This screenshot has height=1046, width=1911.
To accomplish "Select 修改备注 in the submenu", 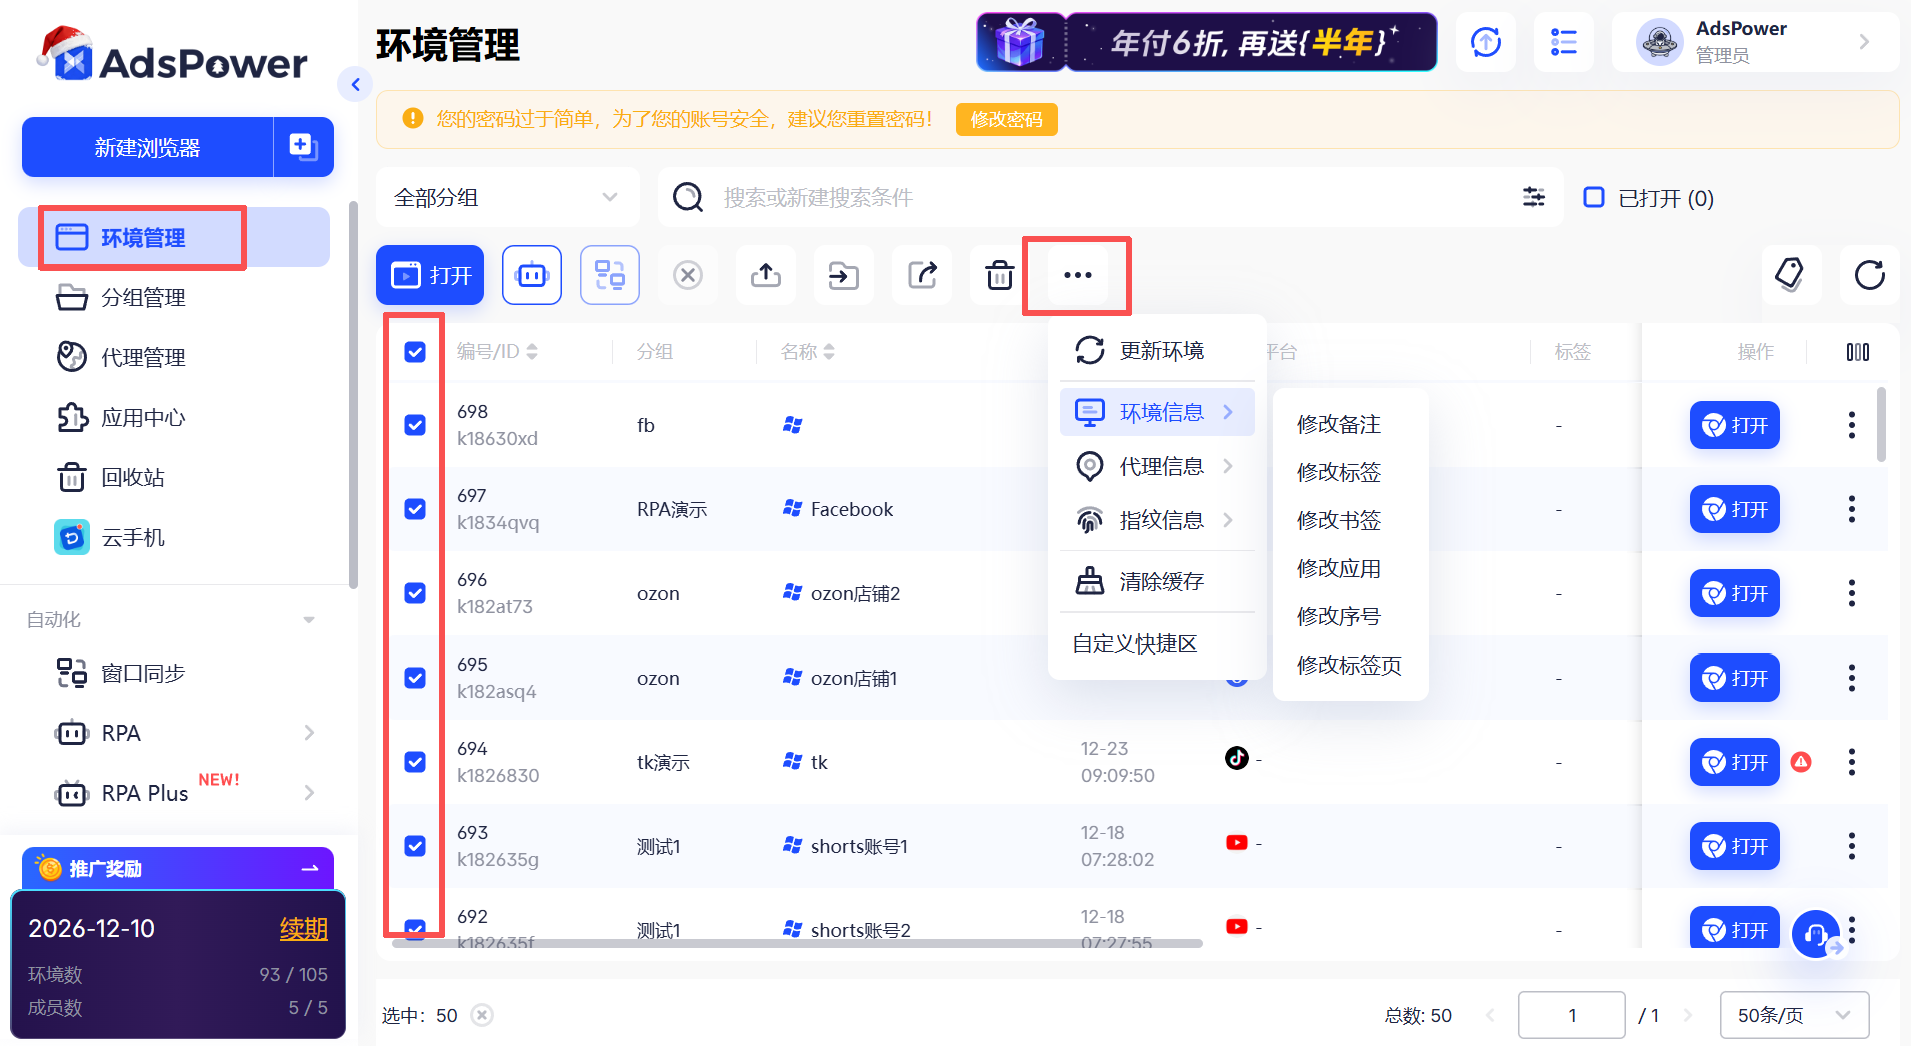I will pyautogui.click(x=1337, y=424).
